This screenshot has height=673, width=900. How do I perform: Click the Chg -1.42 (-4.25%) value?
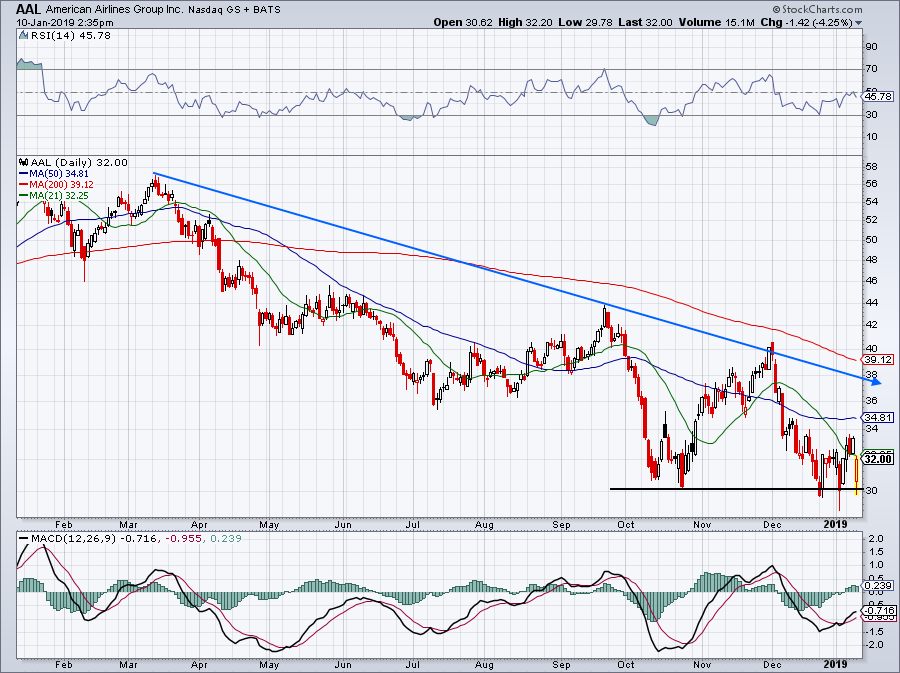coord(806,22)
